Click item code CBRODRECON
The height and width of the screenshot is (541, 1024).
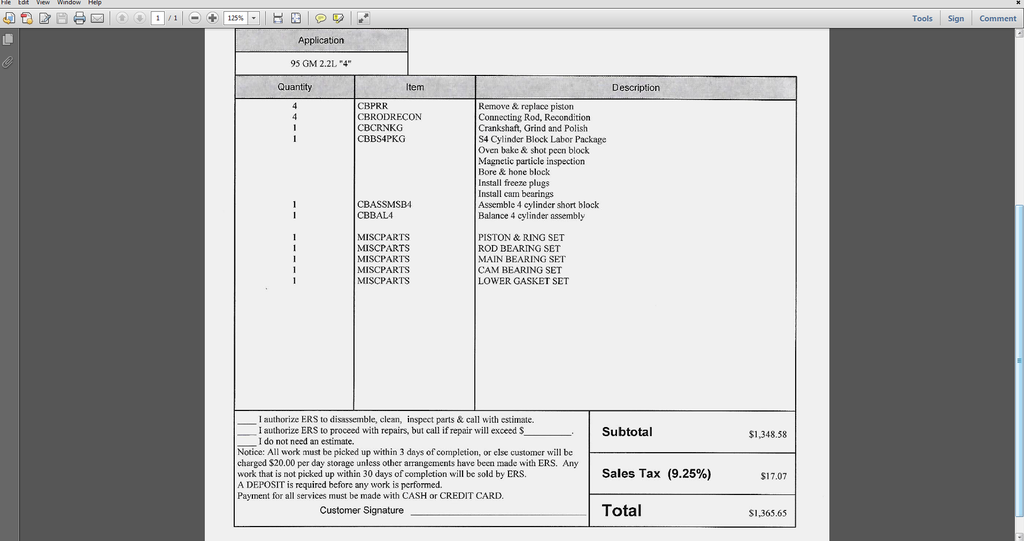pyautogui.click(x=389, y=117)
